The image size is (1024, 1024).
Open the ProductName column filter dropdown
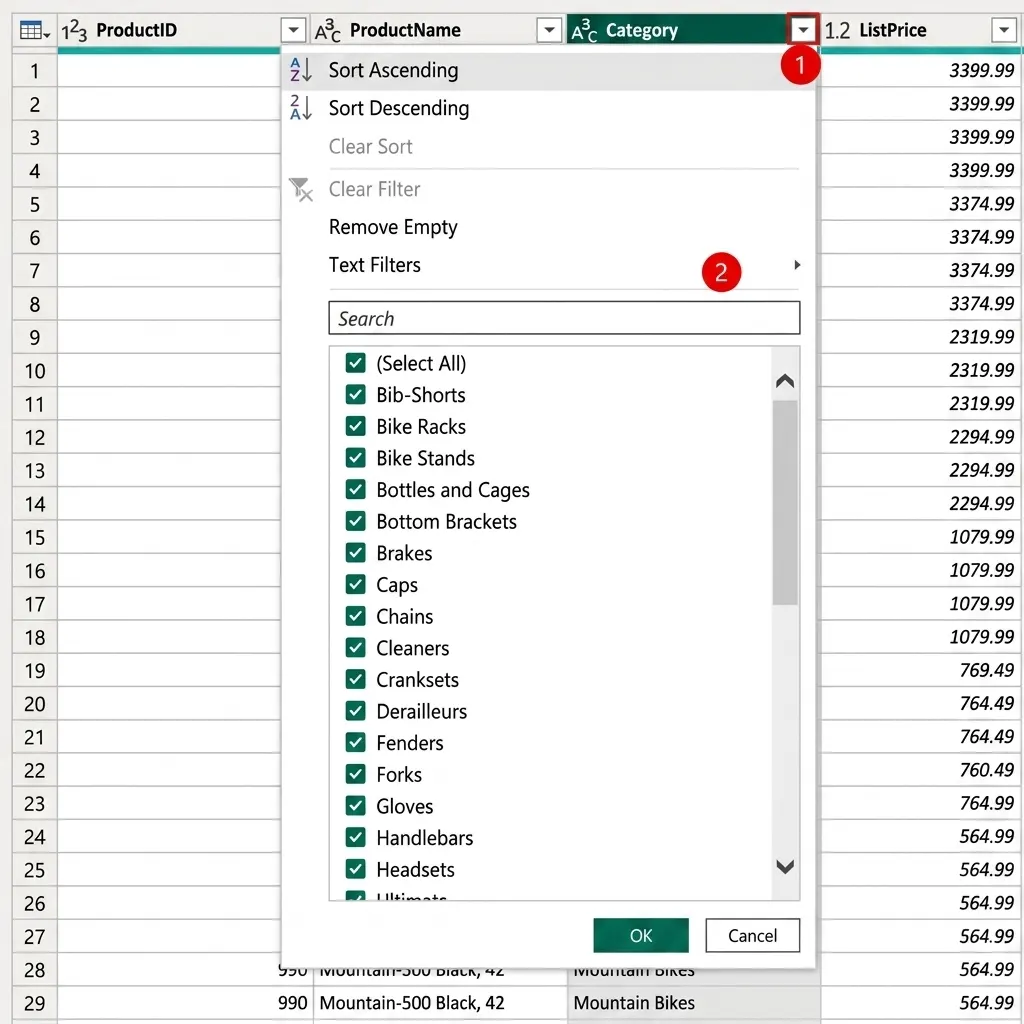tap(549, 30)
